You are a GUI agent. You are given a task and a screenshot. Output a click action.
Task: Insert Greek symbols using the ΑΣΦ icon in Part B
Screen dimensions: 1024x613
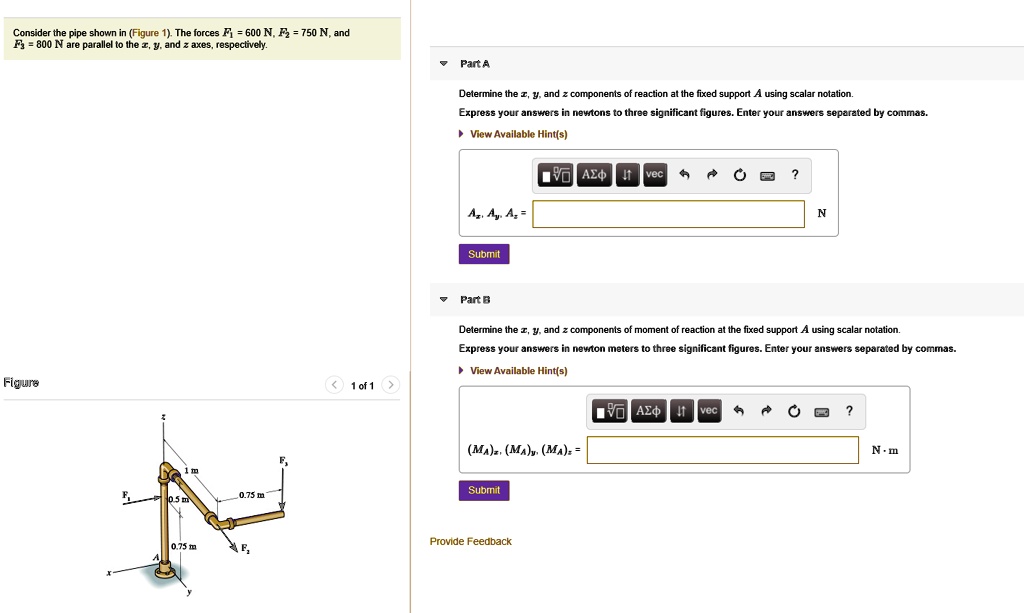(x=648, y=410)
